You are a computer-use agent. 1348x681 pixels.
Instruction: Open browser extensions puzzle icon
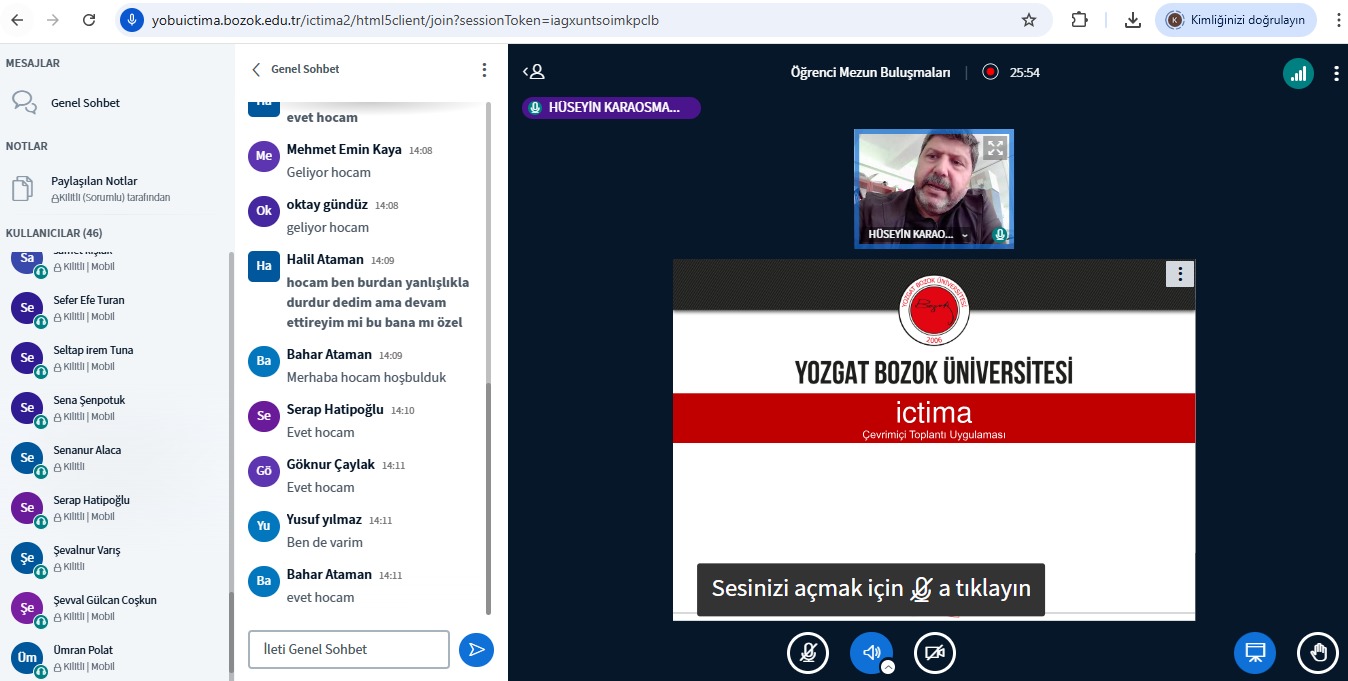[x=1080, y=20]
